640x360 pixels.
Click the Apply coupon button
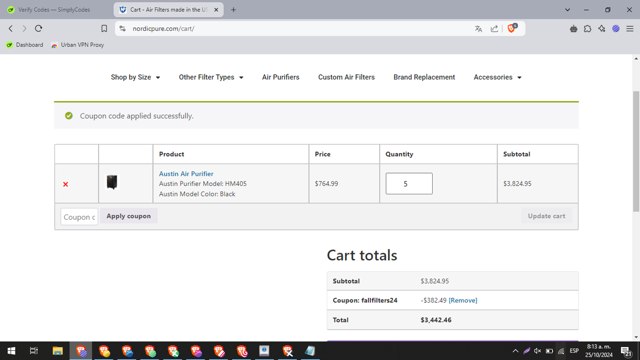(129, 216)
